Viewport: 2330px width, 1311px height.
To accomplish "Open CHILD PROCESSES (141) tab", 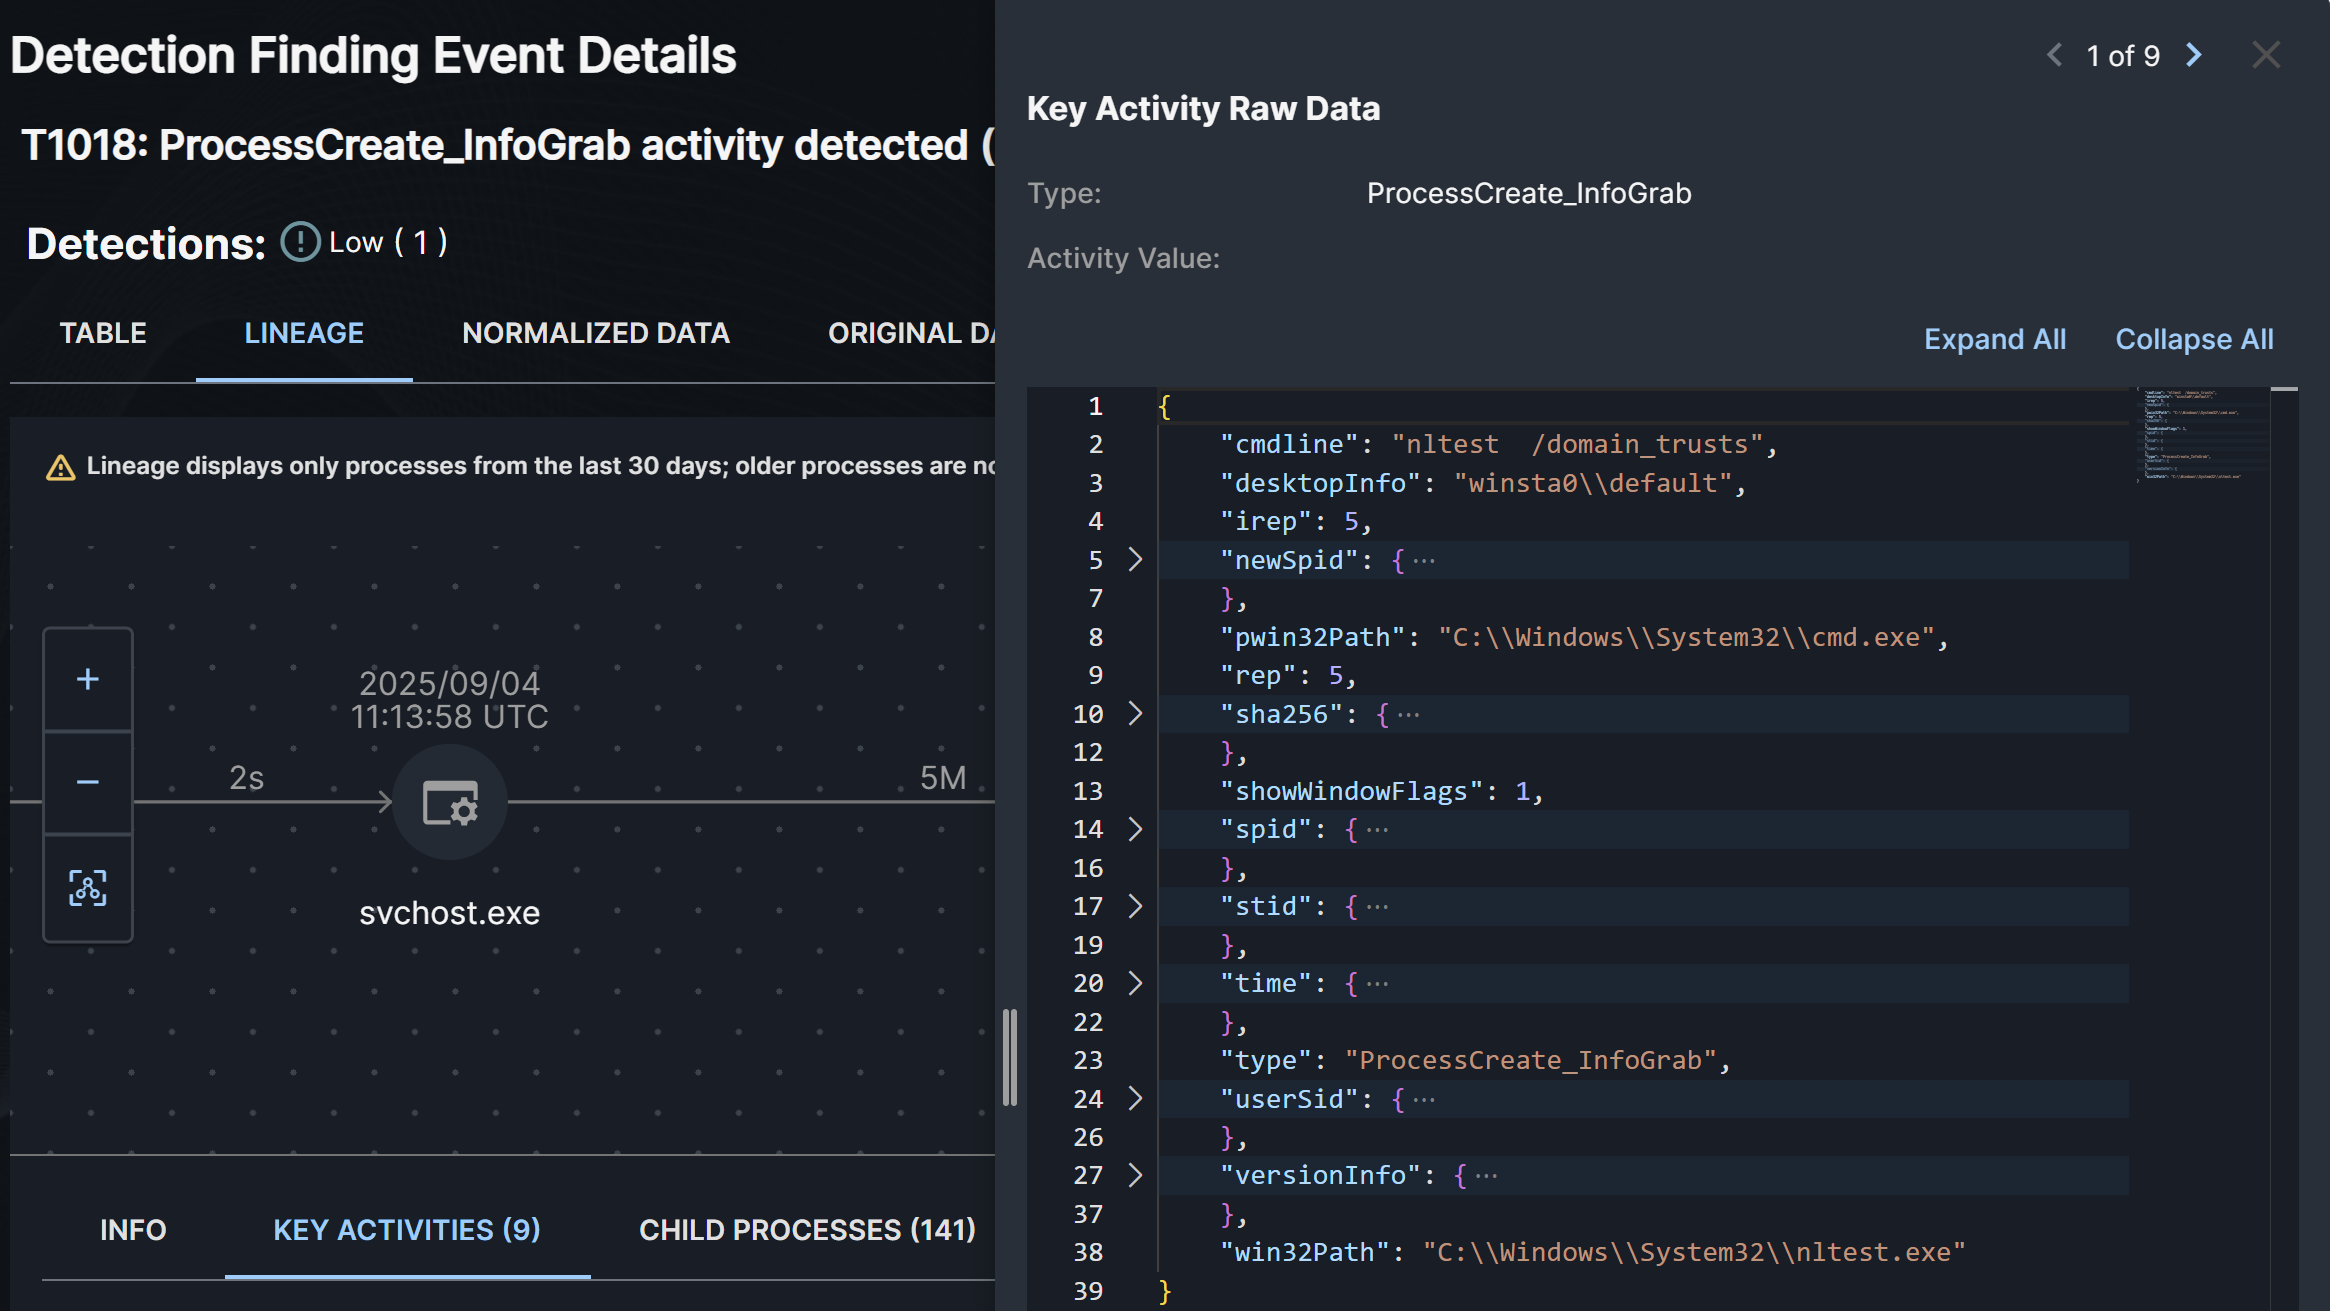I will 807,1230.
